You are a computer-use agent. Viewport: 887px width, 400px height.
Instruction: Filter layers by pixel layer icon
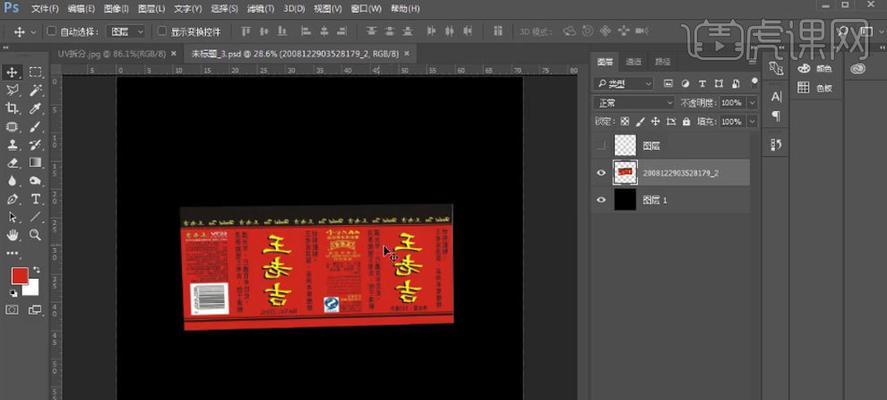[668, 84]
